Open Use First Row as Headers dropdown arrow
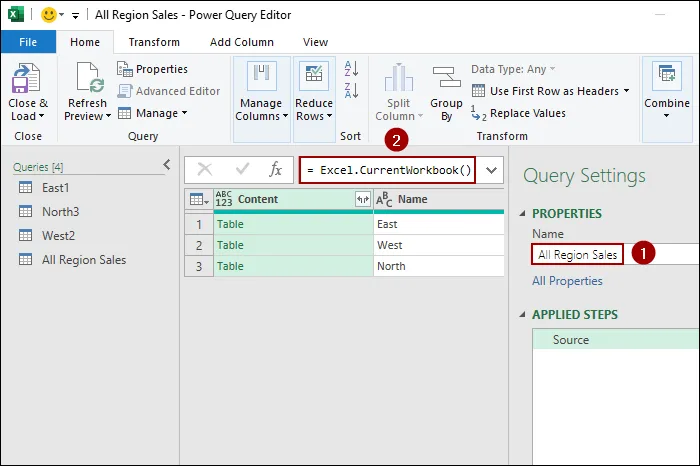 pyautogui.click(x=626, y=91)
